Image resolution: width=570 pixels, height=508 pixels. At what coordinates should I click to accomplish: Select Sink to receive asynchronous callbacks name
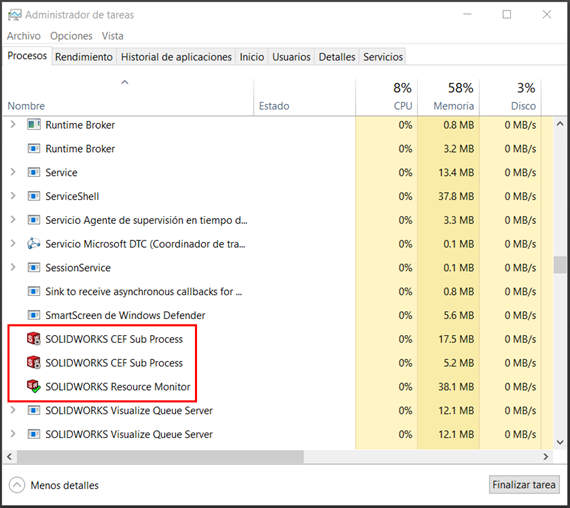[x=143, y=292]
